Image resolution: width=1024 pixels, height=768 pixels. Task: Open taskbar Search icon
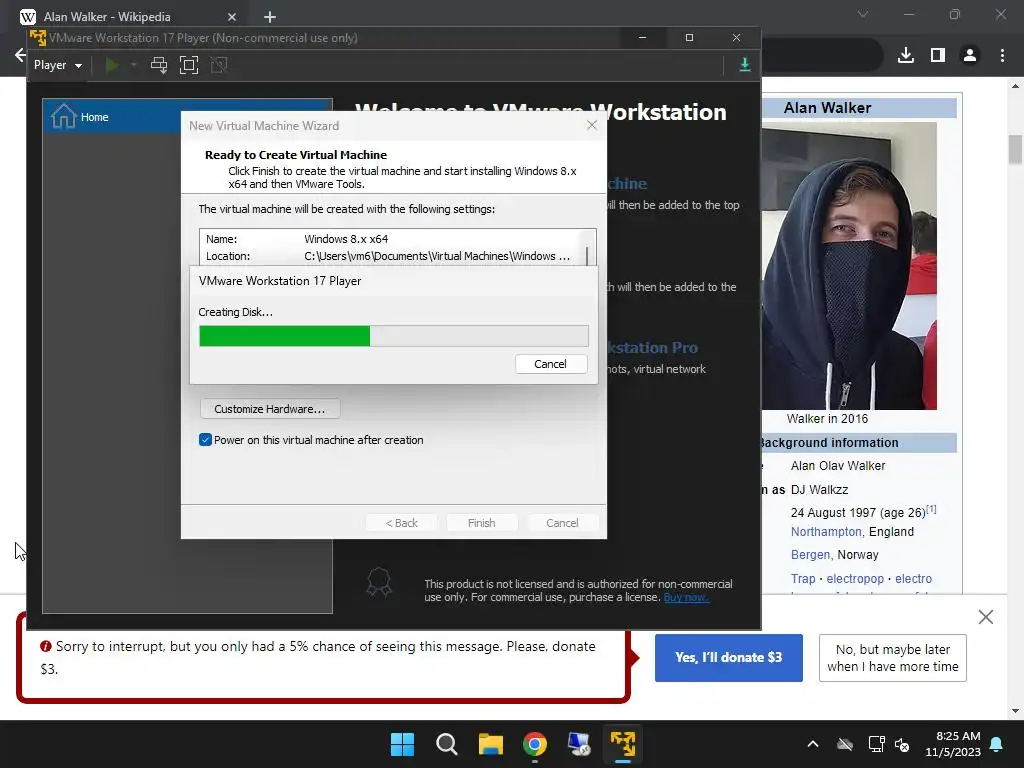447,744
